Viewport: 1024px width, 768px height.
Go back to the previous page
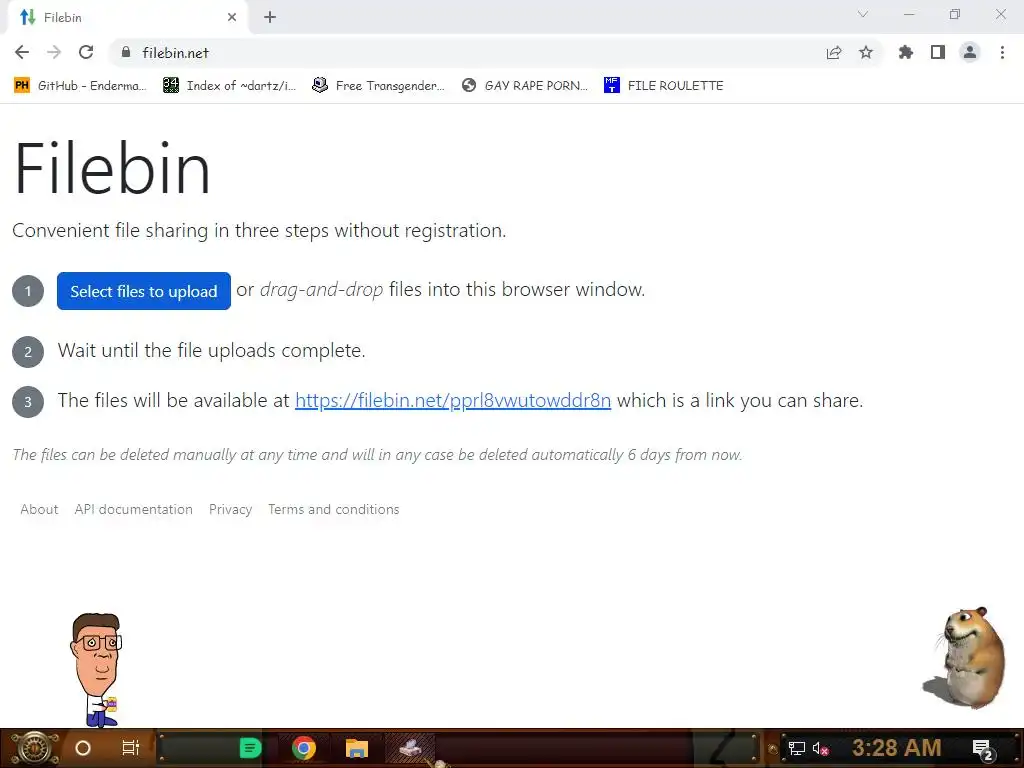tap(22, 52)
